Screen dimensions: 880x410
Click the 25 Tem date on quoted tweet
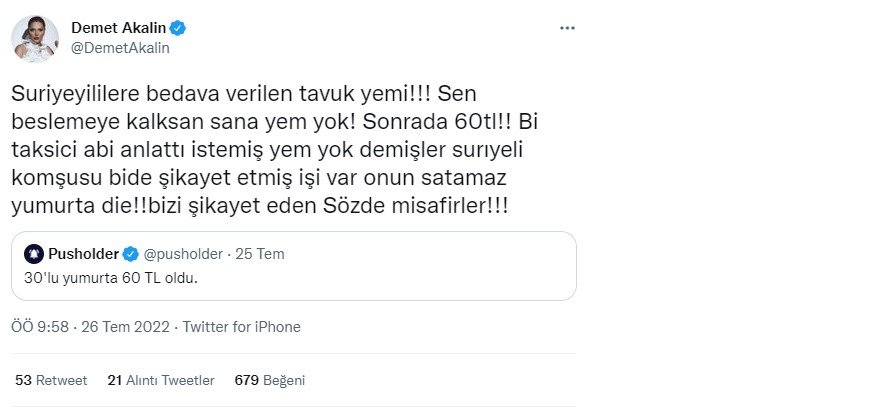pos(263,253)
